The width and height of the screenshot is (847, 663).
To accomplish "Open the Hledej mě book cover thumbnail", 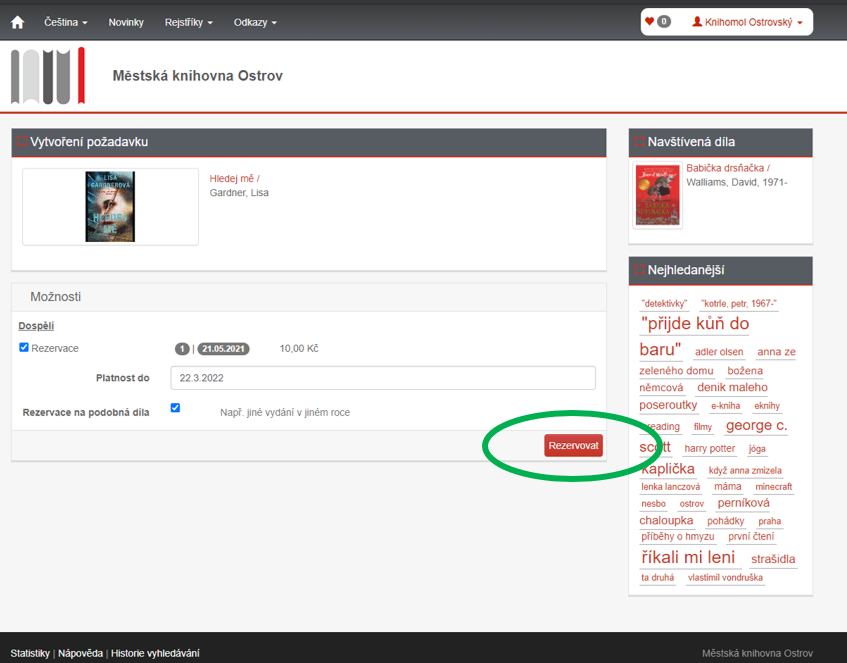I will point(110,207).
